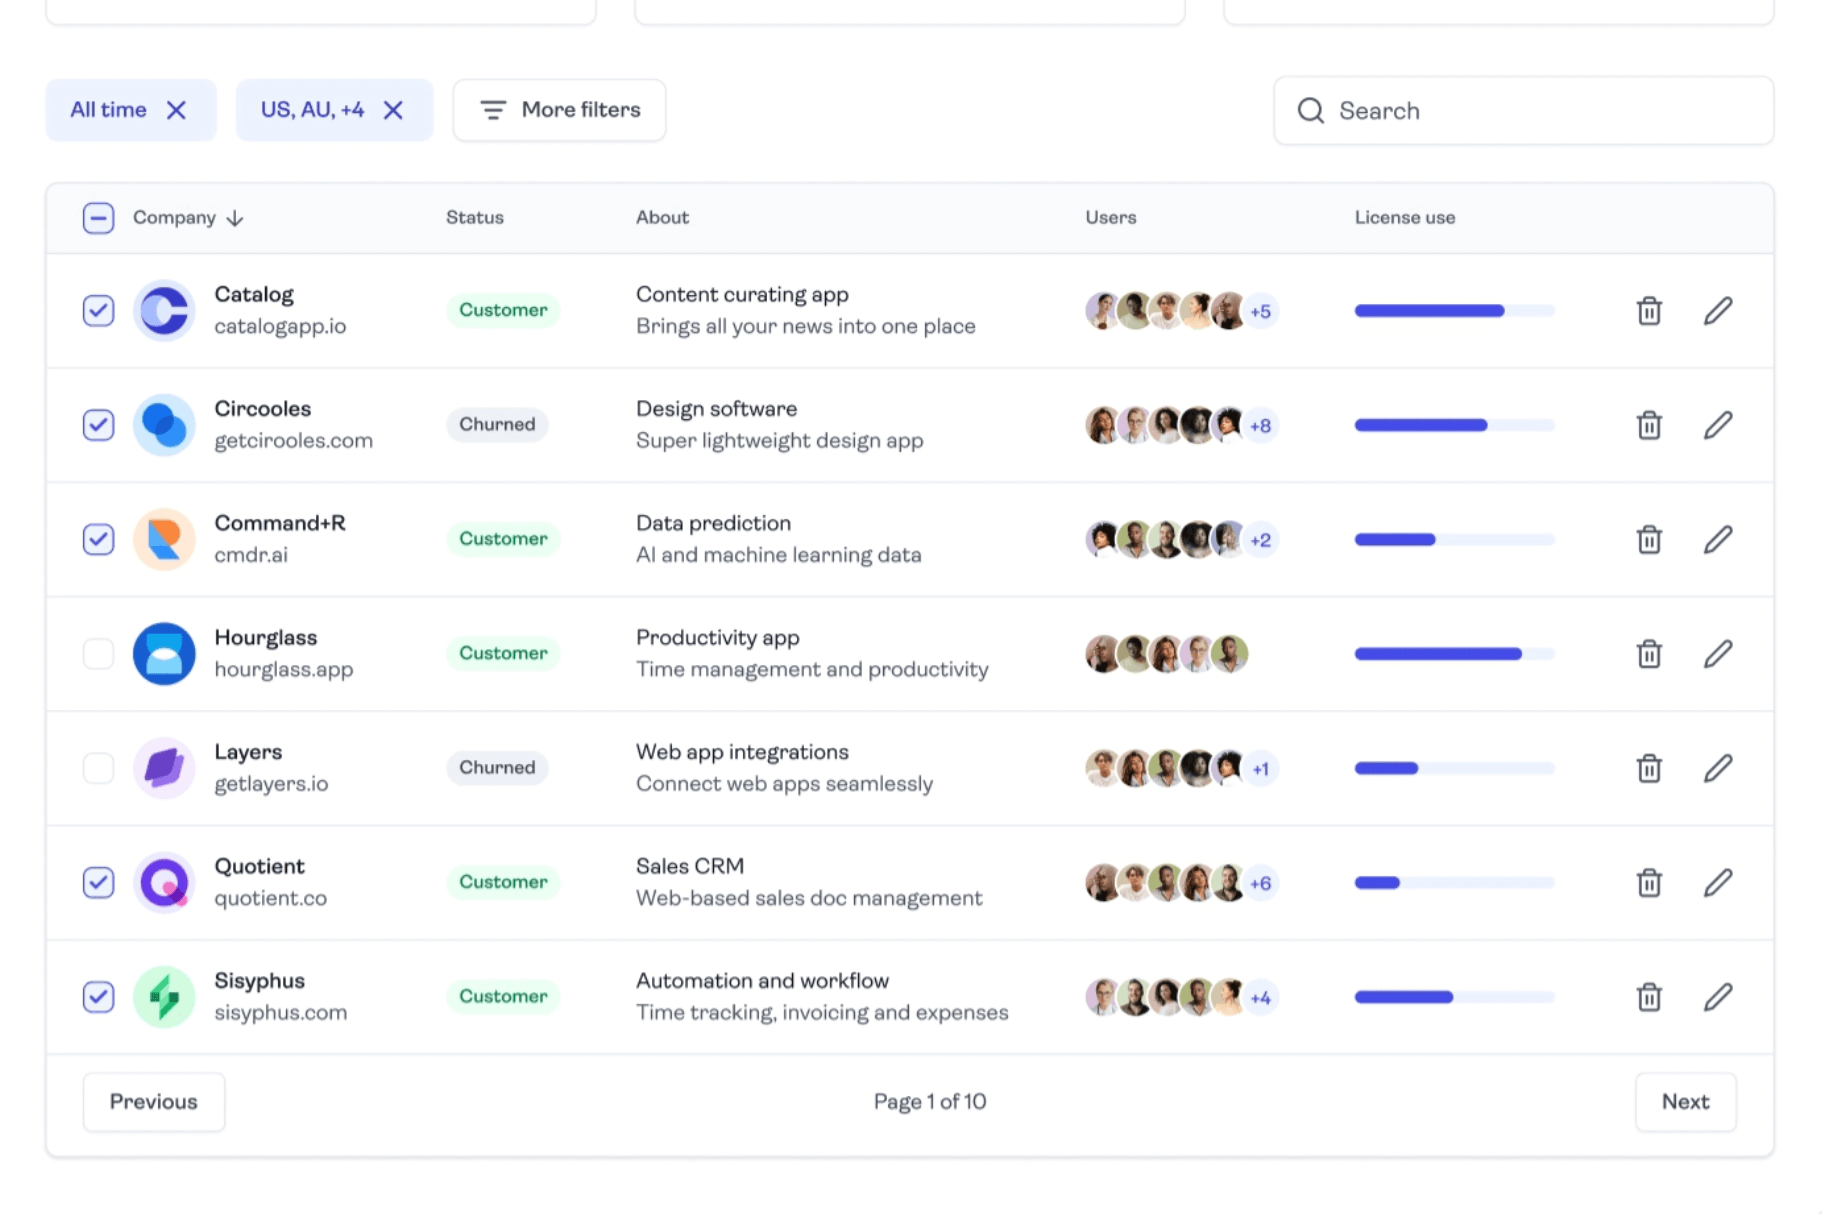Screen dimensions: 1822x1214
Task: Edit the Circooles row with pencil icon
Action: pyautogui.click(x=1717, y=425)
